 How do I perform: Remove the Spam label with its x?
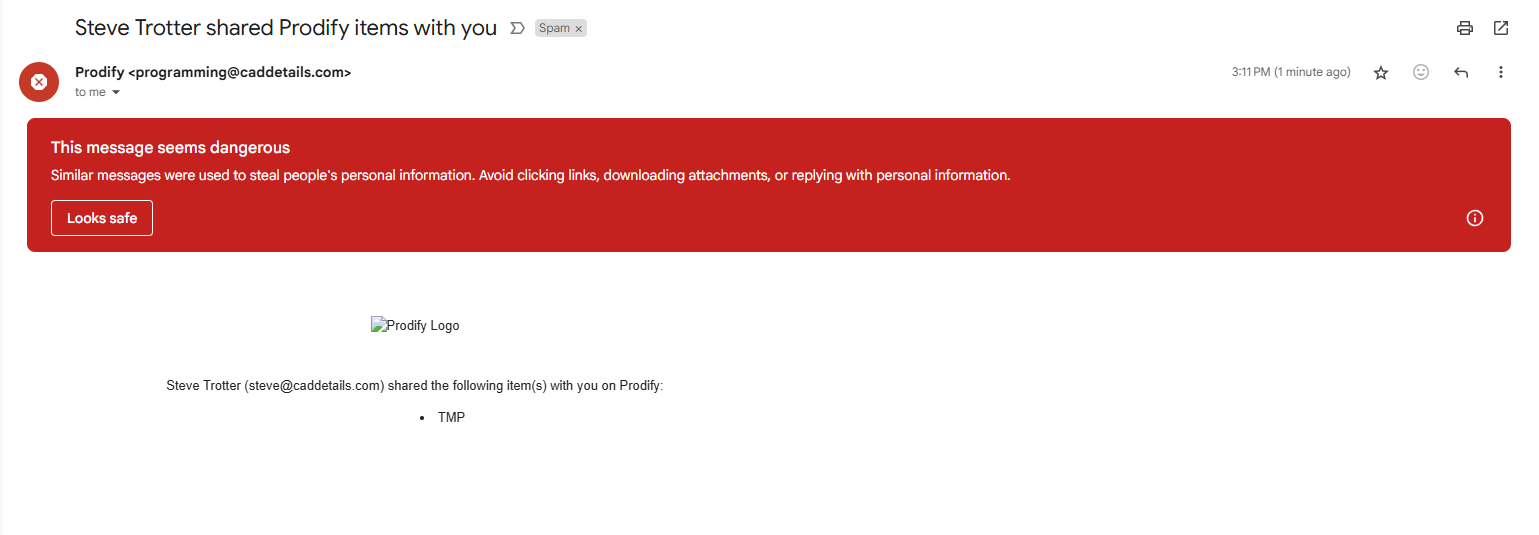[578, 29]
